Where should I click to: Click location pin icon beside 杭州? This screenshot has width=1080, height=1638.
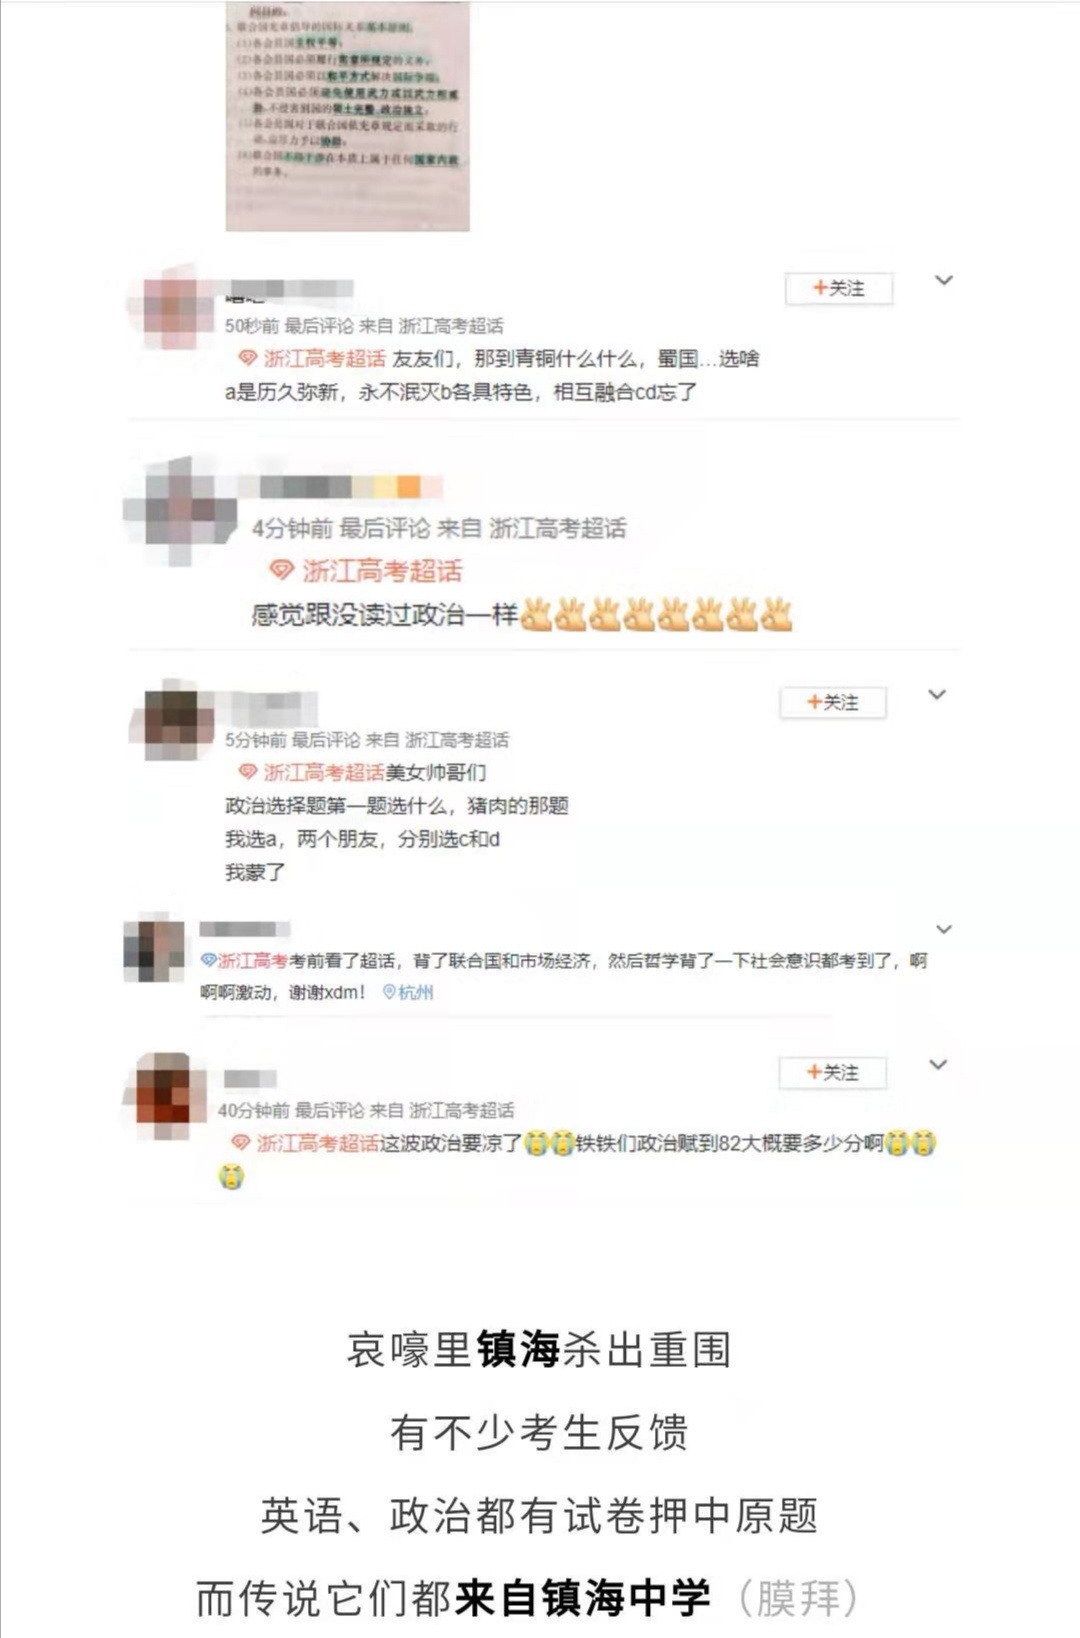pos(389,993)
